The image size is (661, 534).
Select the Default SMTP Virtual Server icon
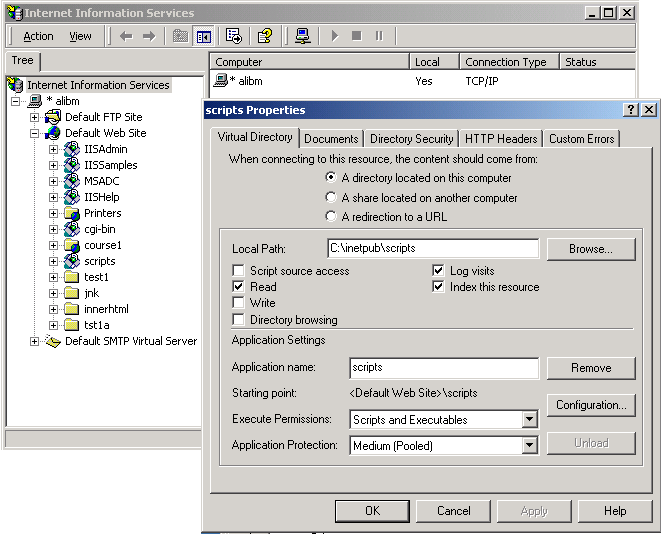(x=53, y=341)
